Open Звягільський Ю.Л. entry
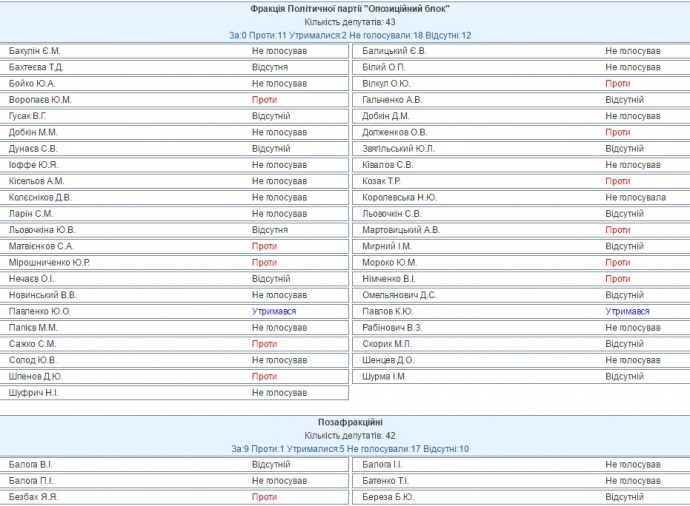Viewport: 690px width, 506px height. point(400,149)
